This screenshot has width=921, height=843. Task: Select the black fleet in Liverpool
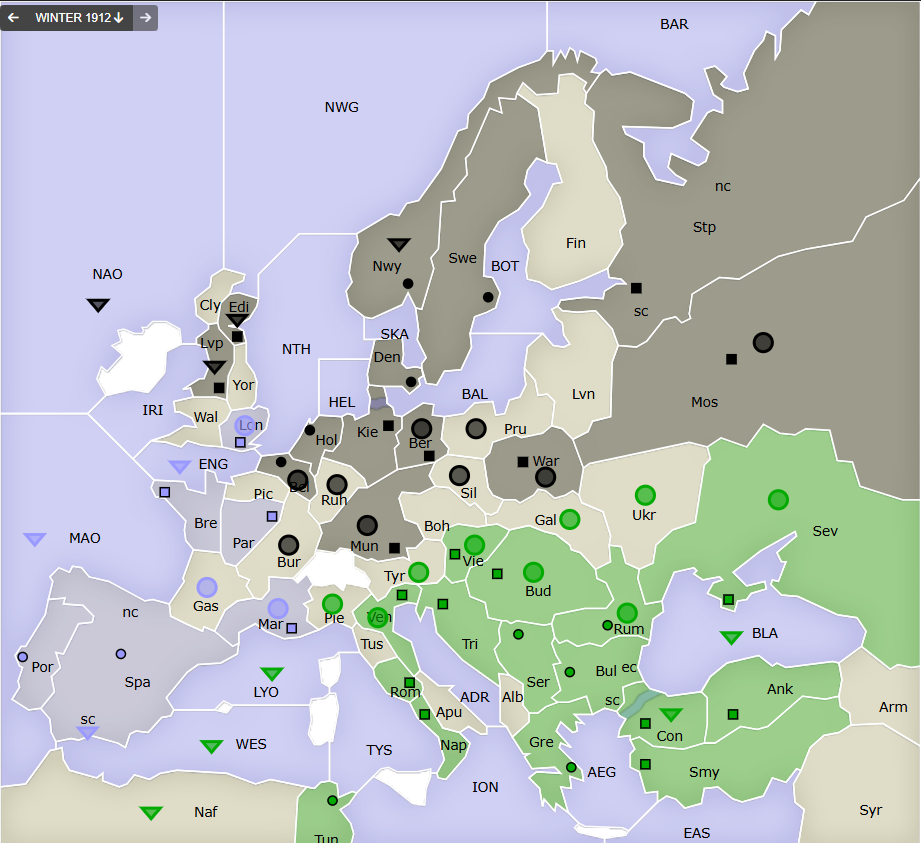(x=214, y=367)
